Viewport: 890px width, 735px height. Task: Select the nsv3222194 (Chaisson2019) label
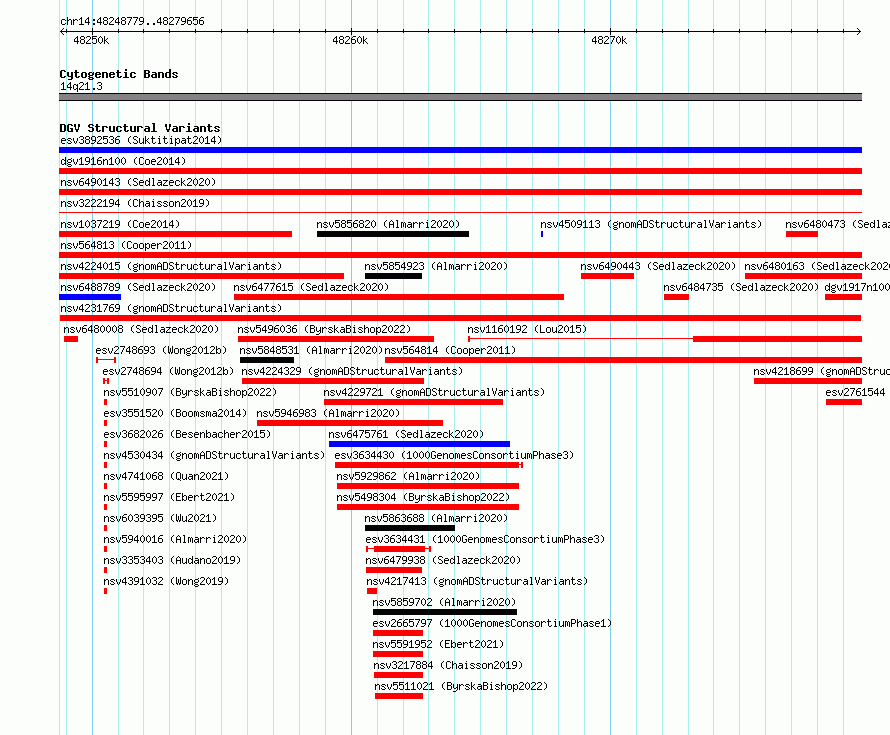(x=135, y=203)
